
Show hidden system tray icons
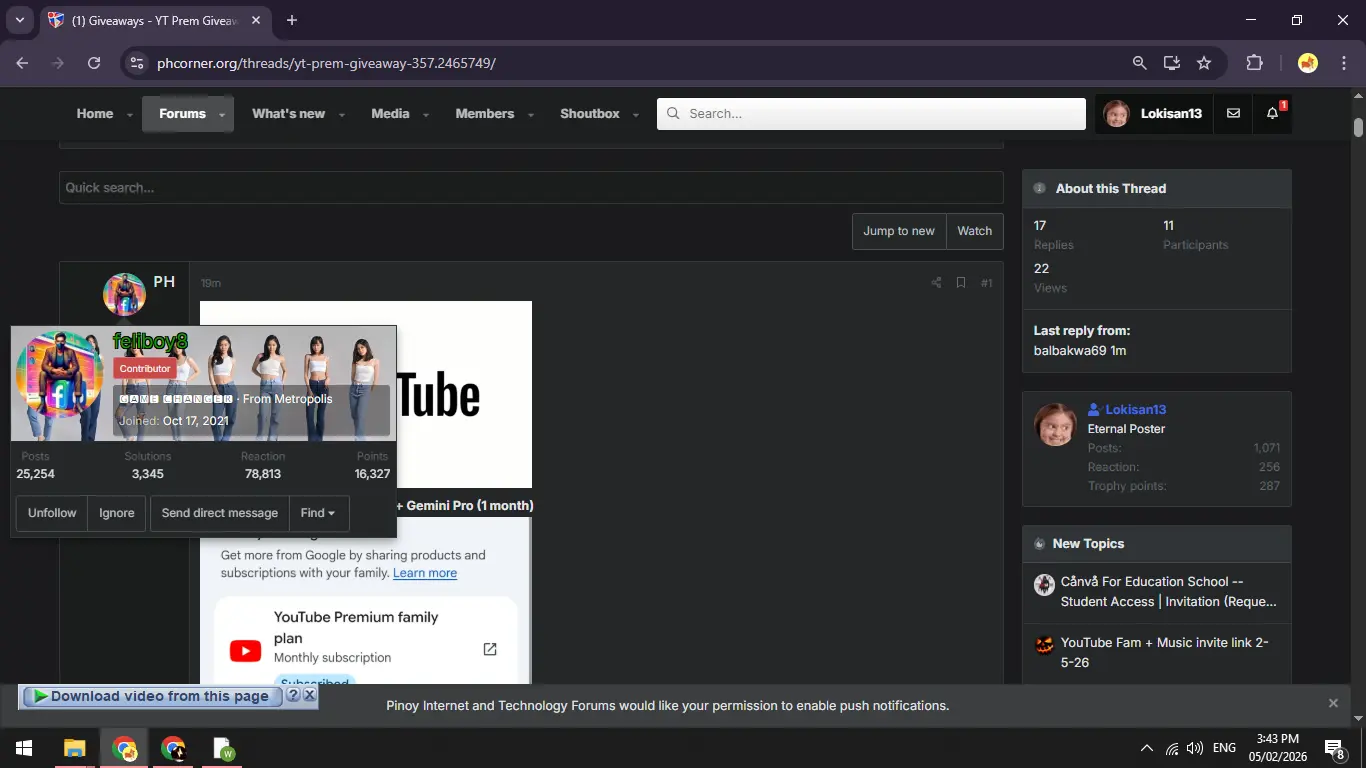point(1147,748)
